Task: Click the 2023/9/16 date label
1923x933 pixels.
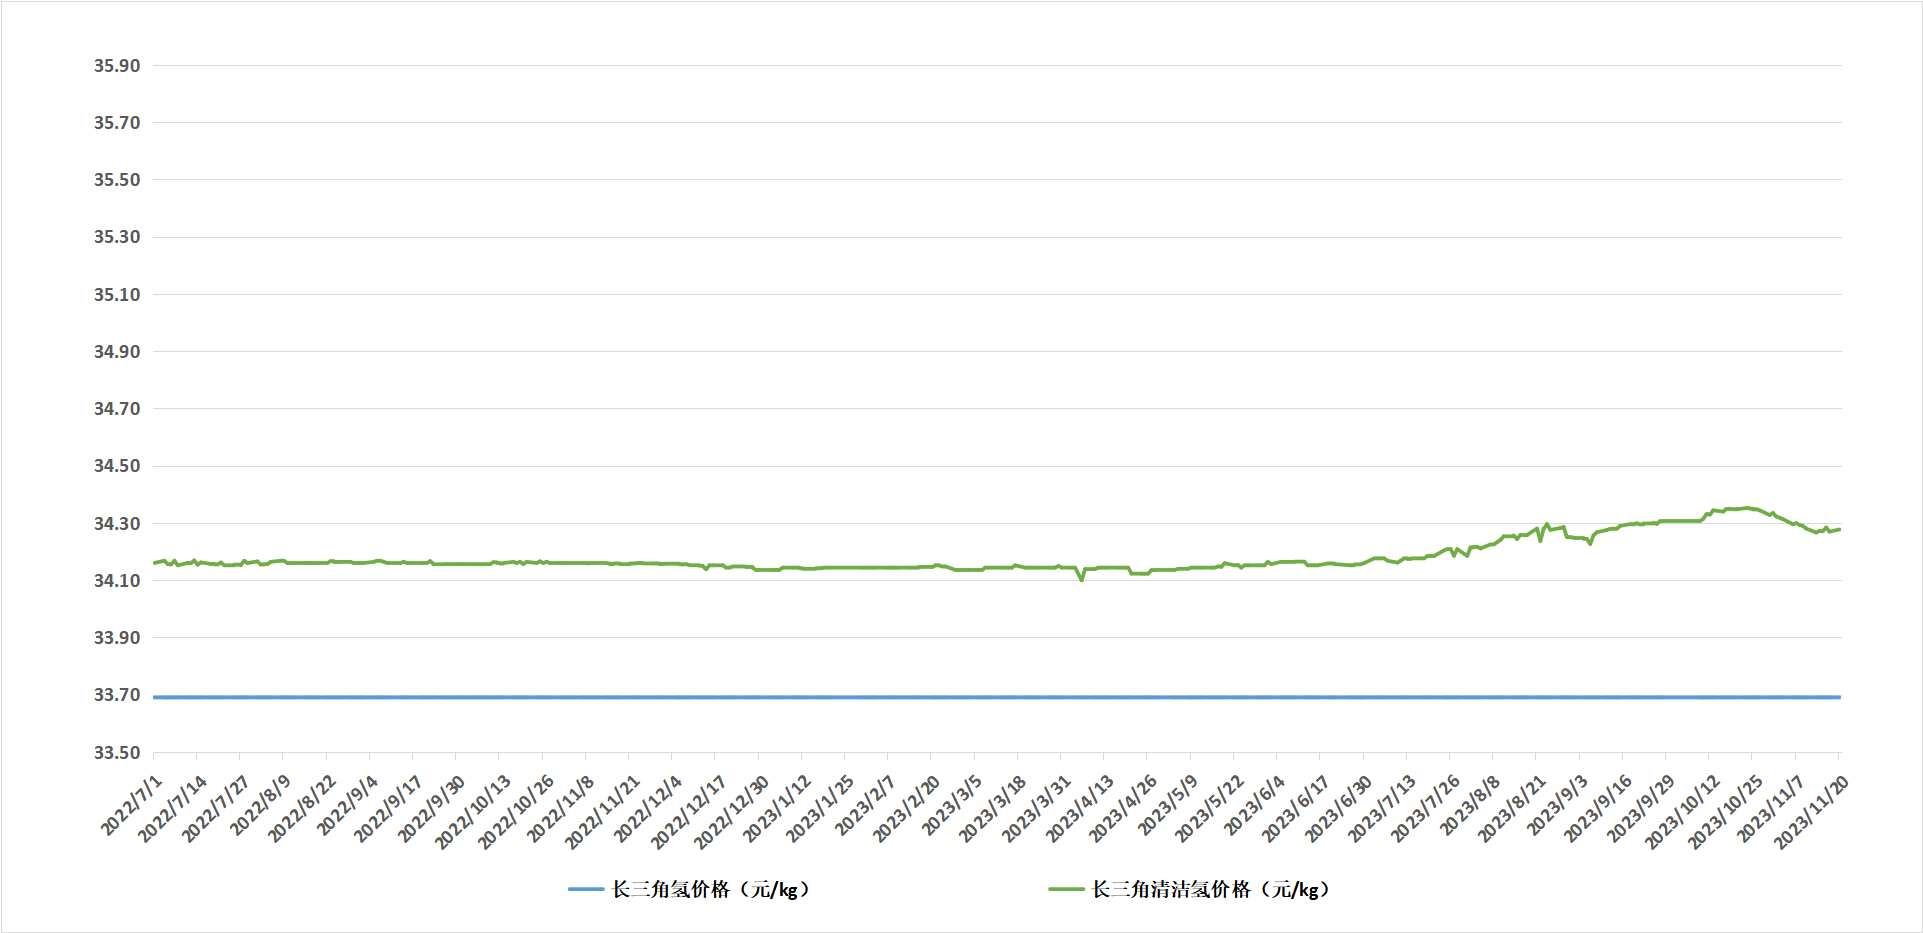Action: tap(1598, 809)
